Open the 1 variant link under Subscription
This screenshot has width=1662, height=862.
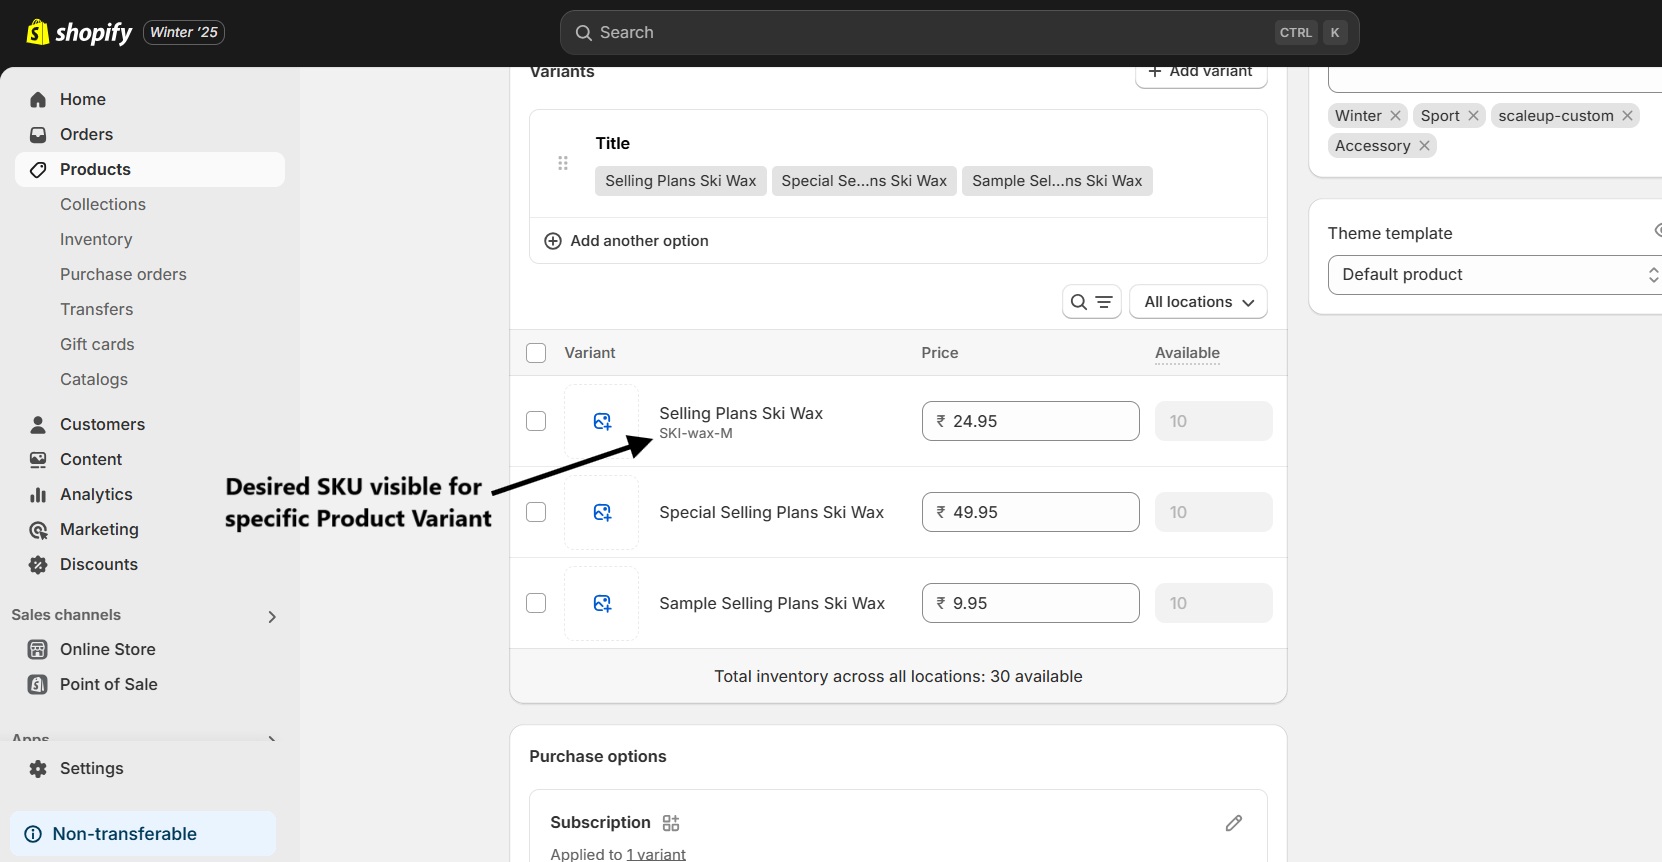click(656, 854)
